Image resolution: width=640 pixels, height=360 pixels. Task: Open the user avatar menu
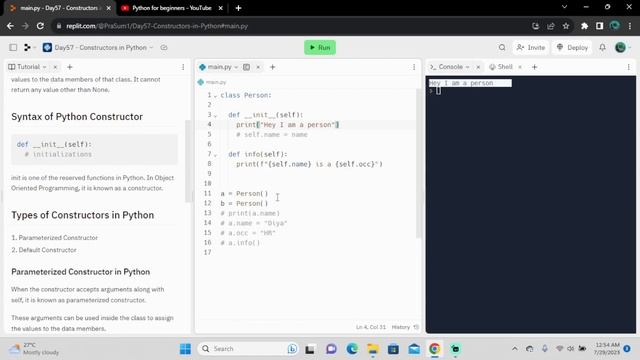click(x=620, y=47)
